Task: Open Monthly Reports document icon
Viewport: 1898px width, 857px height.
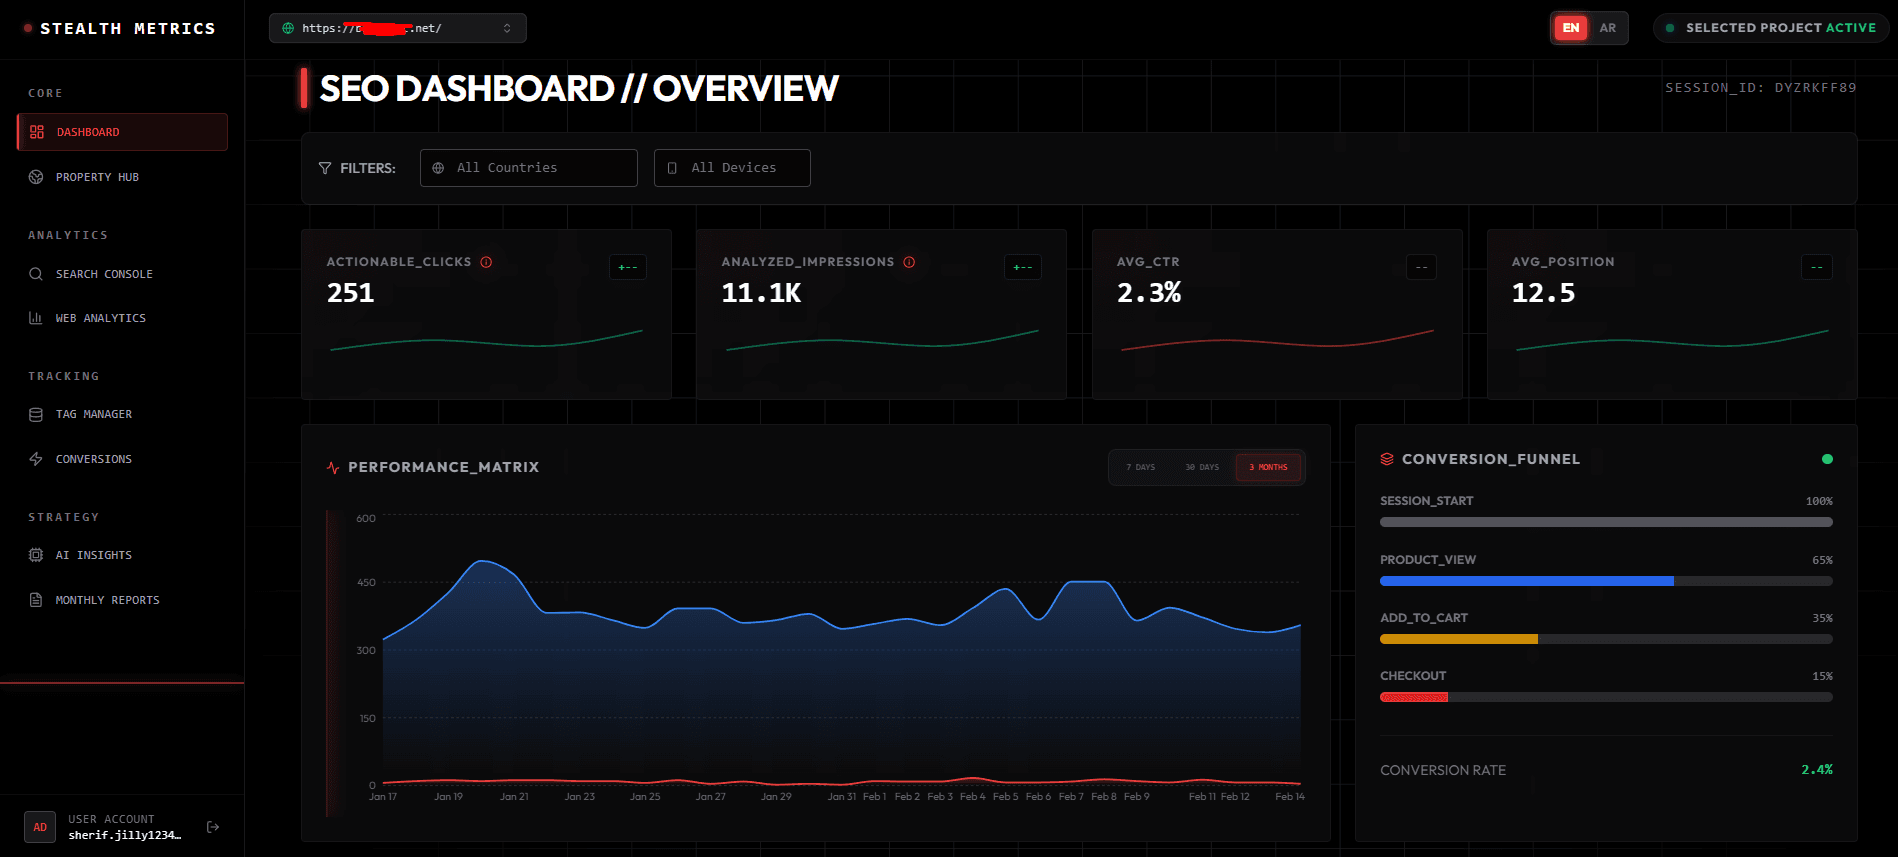Action: (x=36, y=600)
